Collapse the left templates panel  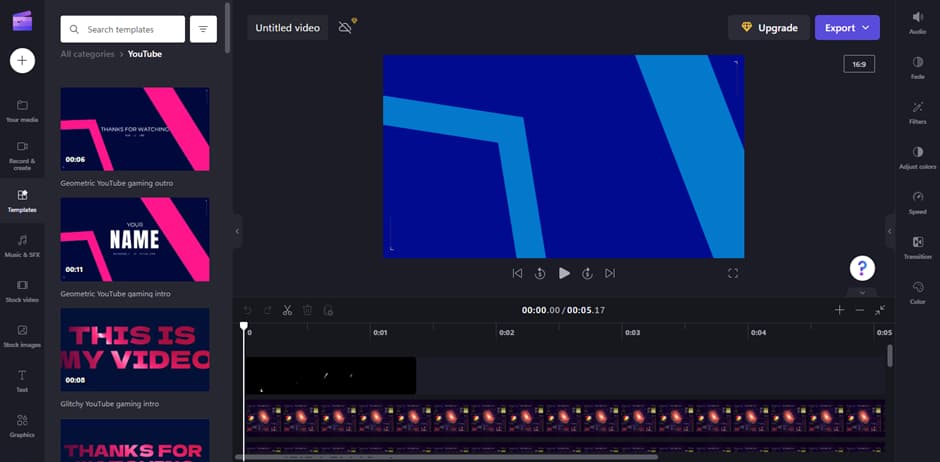tap(237, 231)
